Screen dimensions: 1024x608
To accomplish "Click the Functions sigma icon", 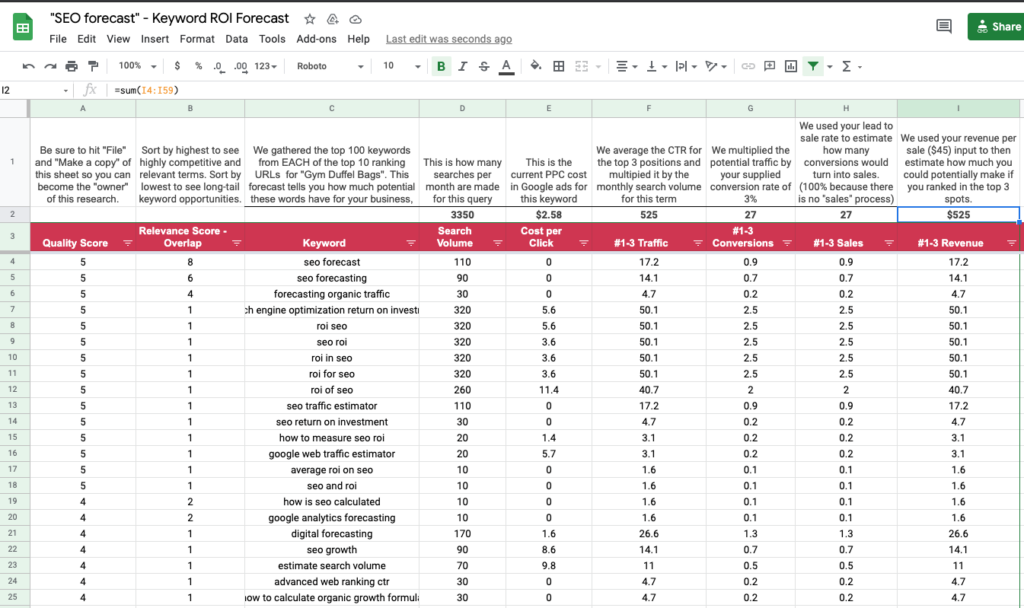I will 846,66.
